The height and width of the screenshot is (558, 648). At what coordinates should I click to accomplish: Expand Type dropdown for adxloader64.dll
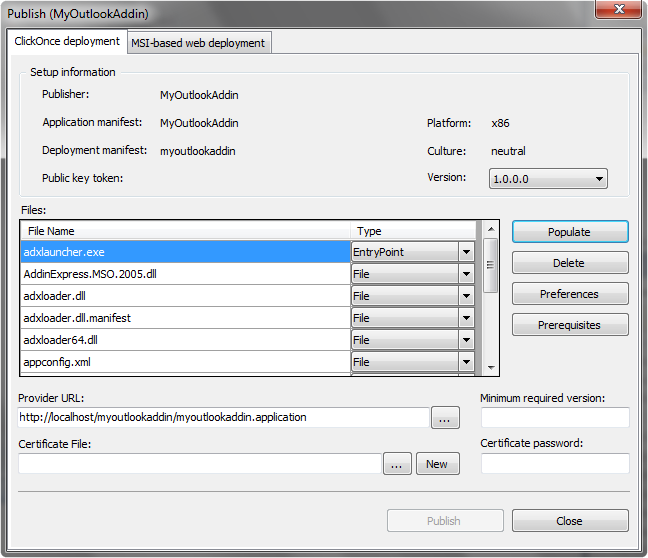click(467, 340)
